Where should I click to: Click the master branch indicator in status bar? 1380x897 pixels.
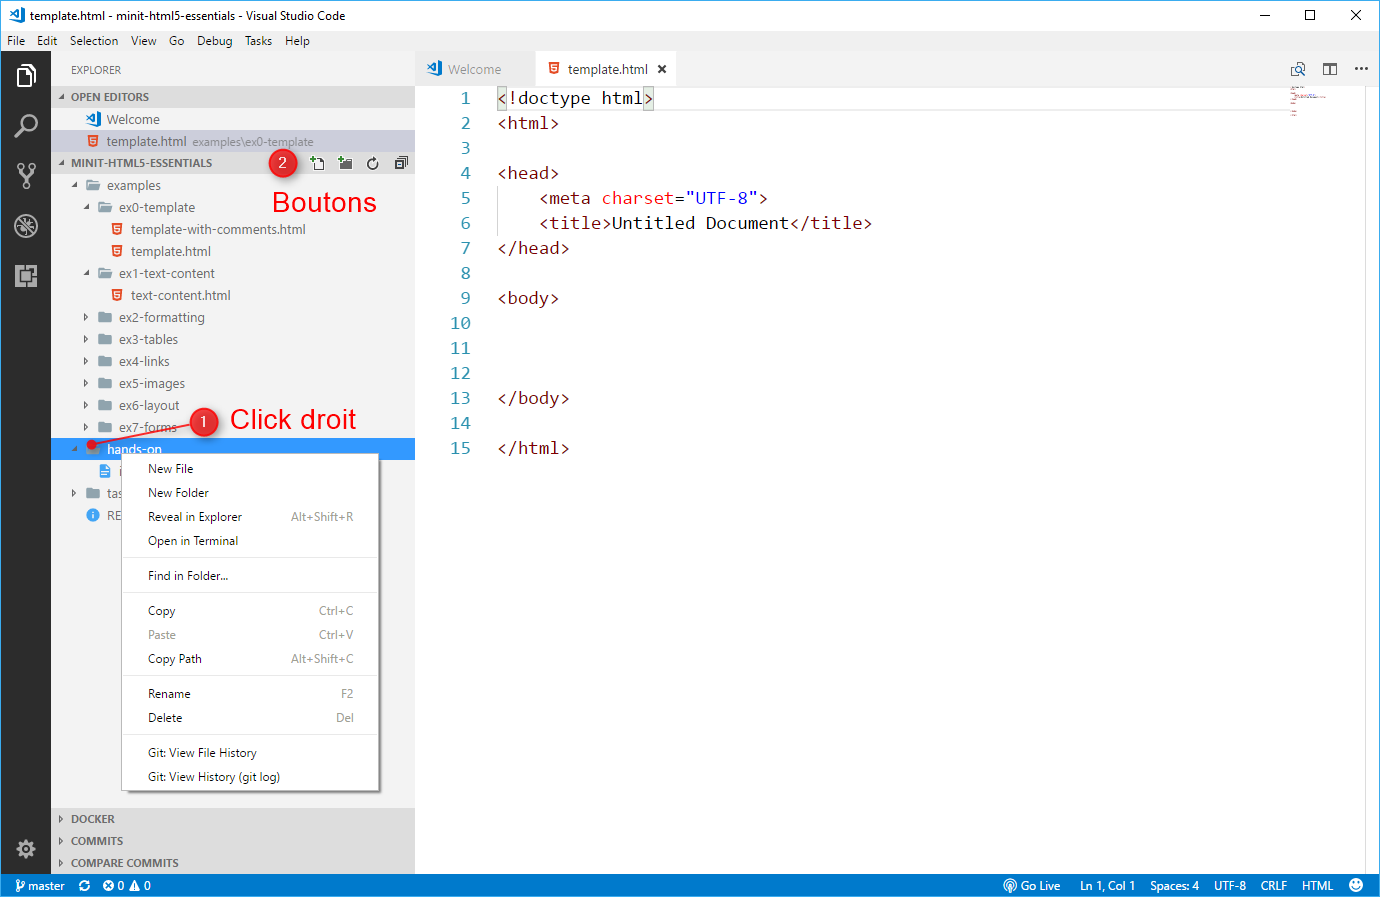(x=40, y=886)
